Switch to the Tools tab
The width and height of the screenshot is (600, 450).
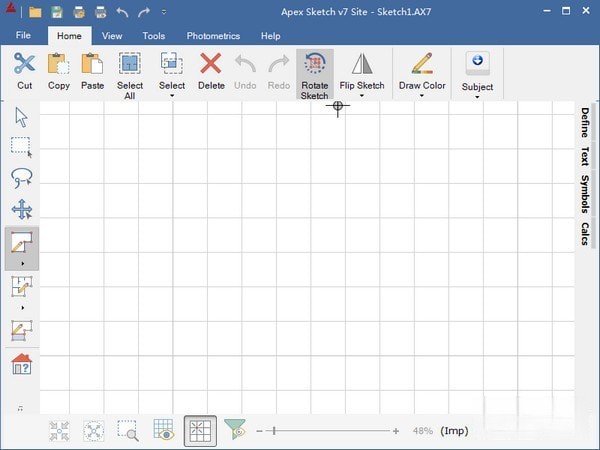[x=153, y=36]
